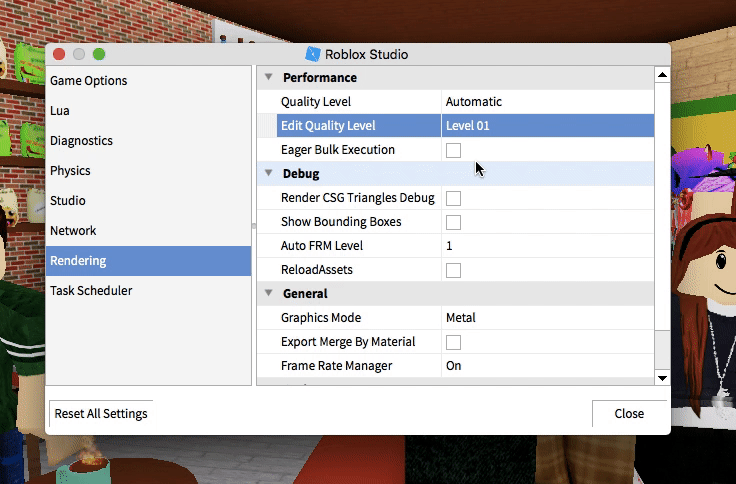Enable the Eager Bulk Execution checkbox
The image size is (736, 484).
[x=453, y=150]
